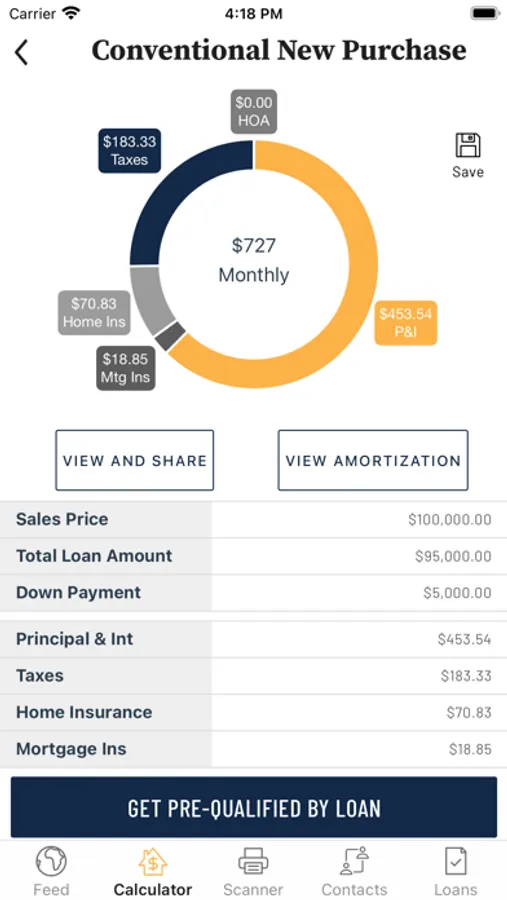Edit the Sales Price value field
The height and width of the screenshot is (900, 507).
pyautogui.click(x=359, y=519)
